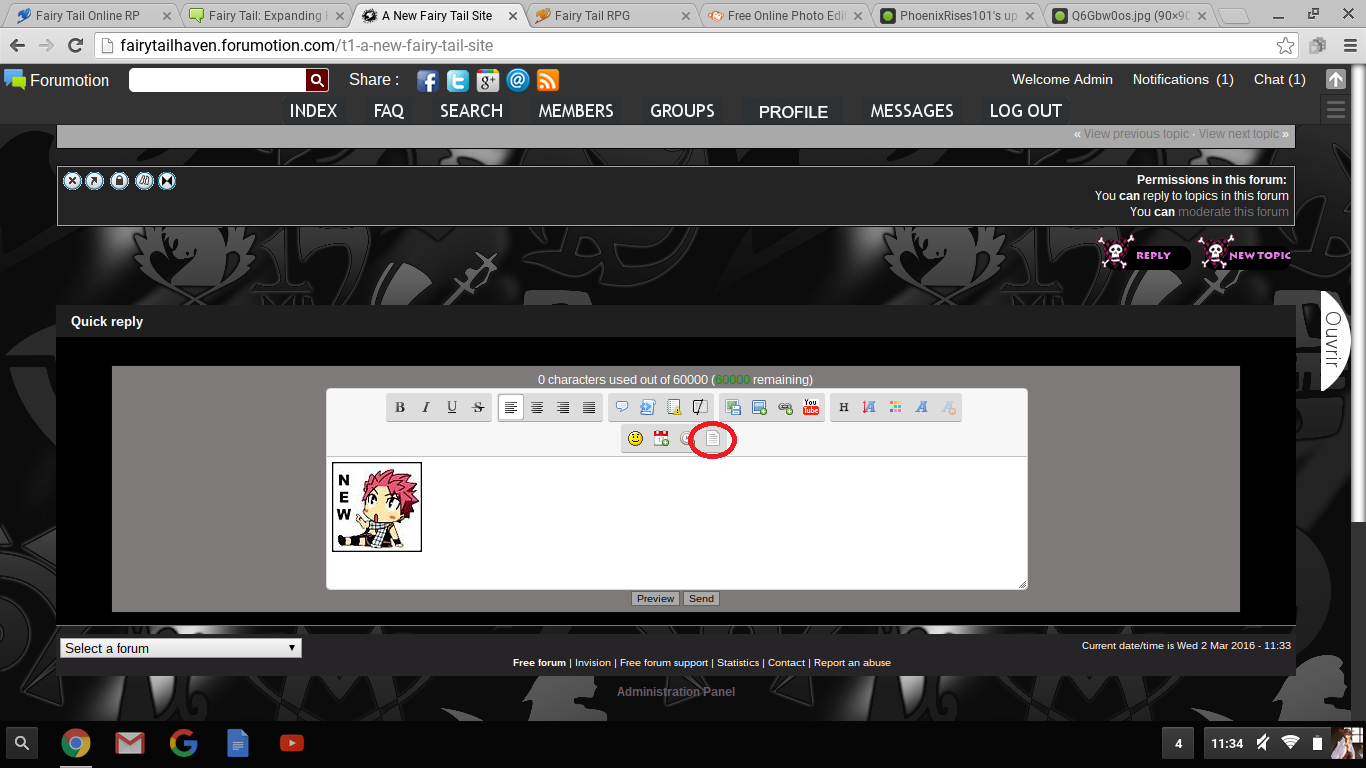Open the SEARCH navigation item
This screenshot has height=768, width=1366.
tap(471, 111)
